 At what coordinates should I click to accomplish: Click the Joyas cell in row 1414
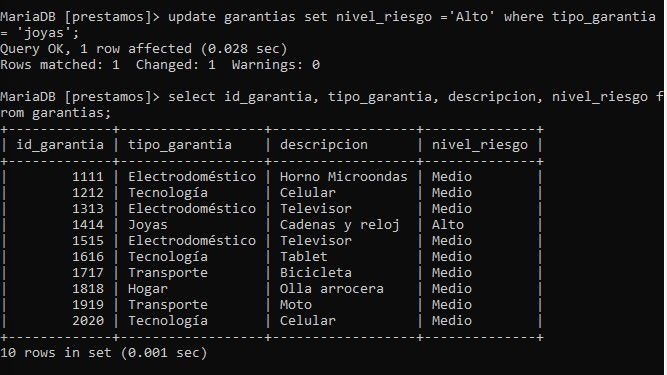coord(148,225)
